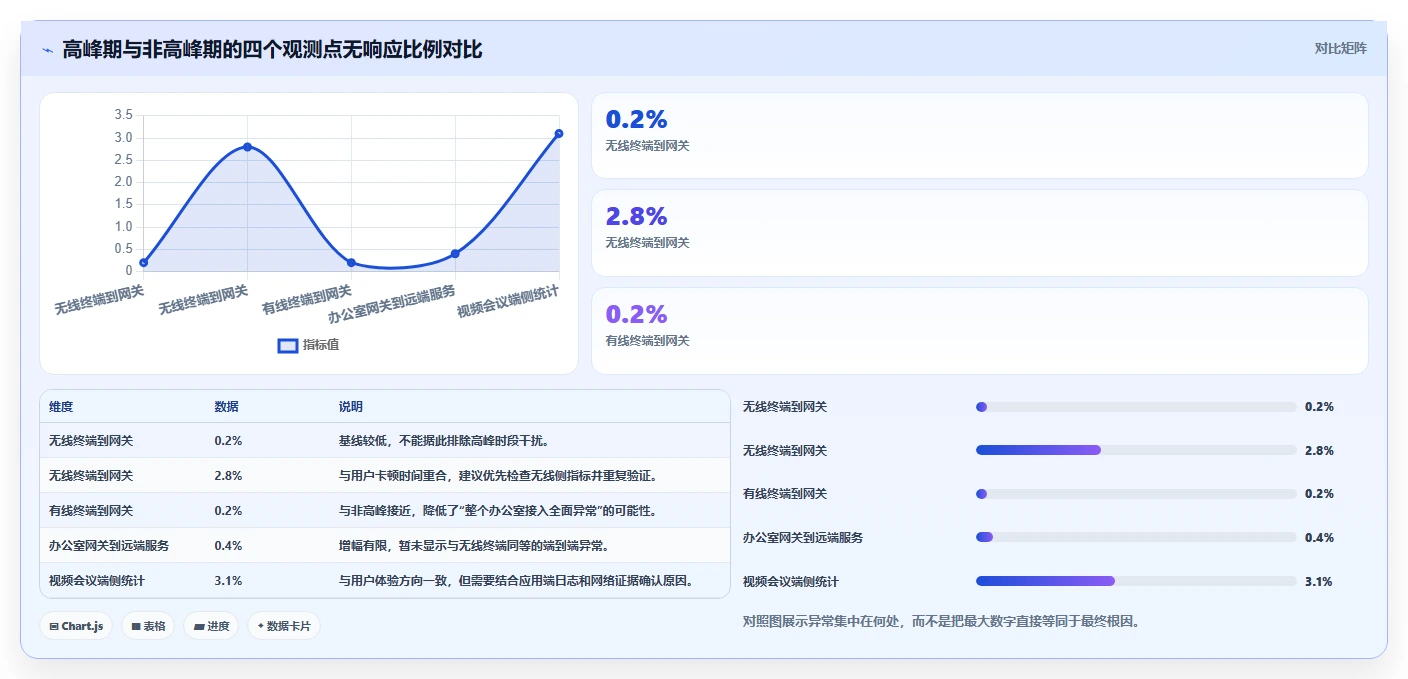Click 视频会议端侧统计 in the table's 维度 column

97,580
